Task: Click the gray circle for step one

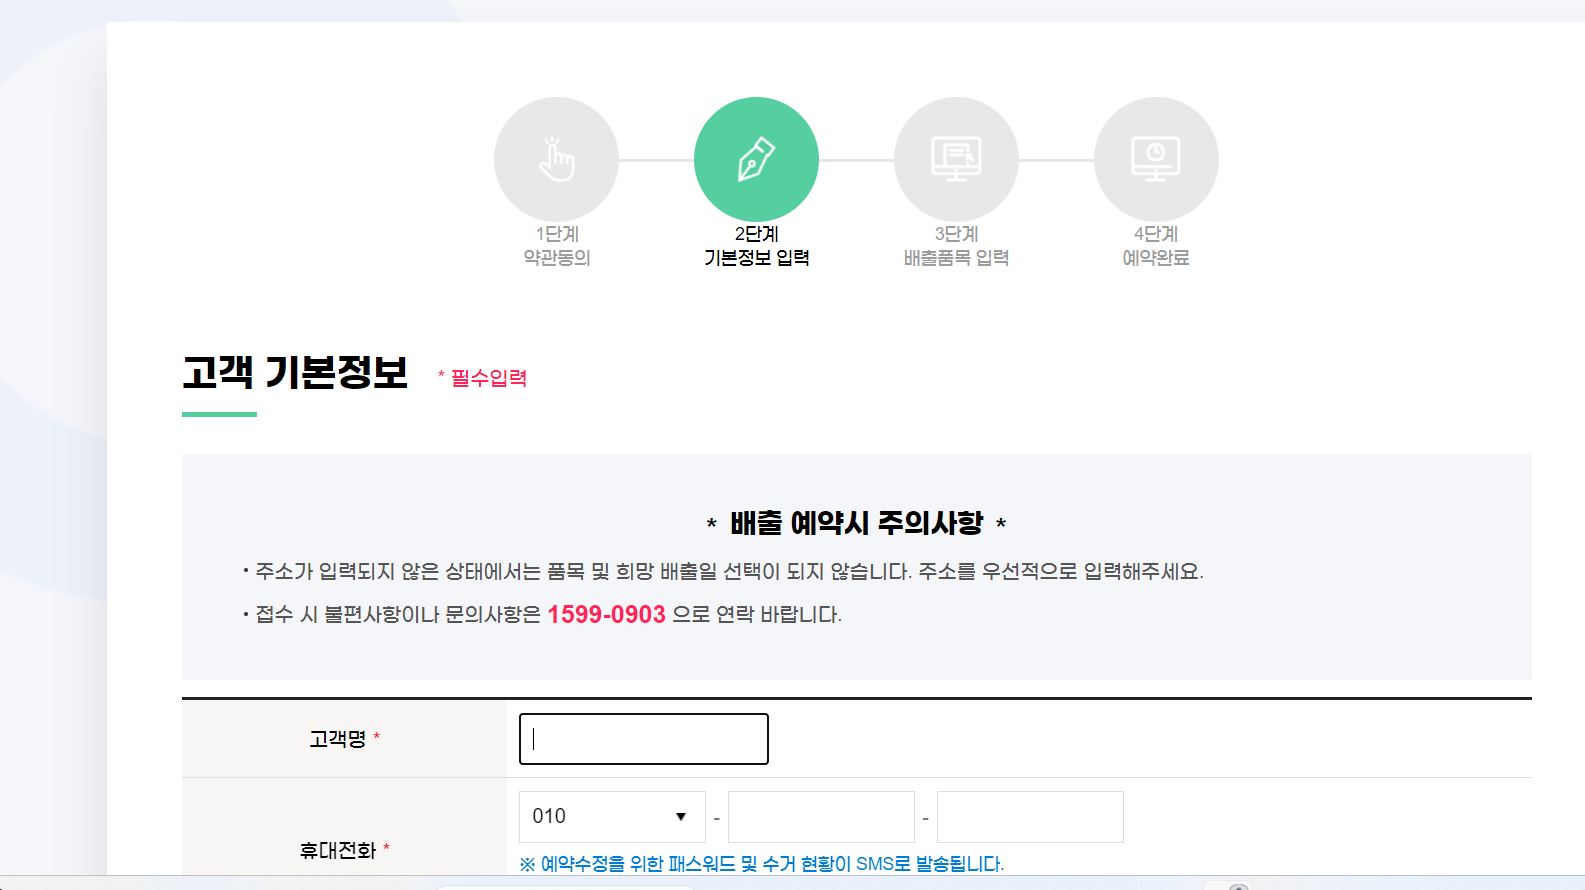Action: point(556,158)
